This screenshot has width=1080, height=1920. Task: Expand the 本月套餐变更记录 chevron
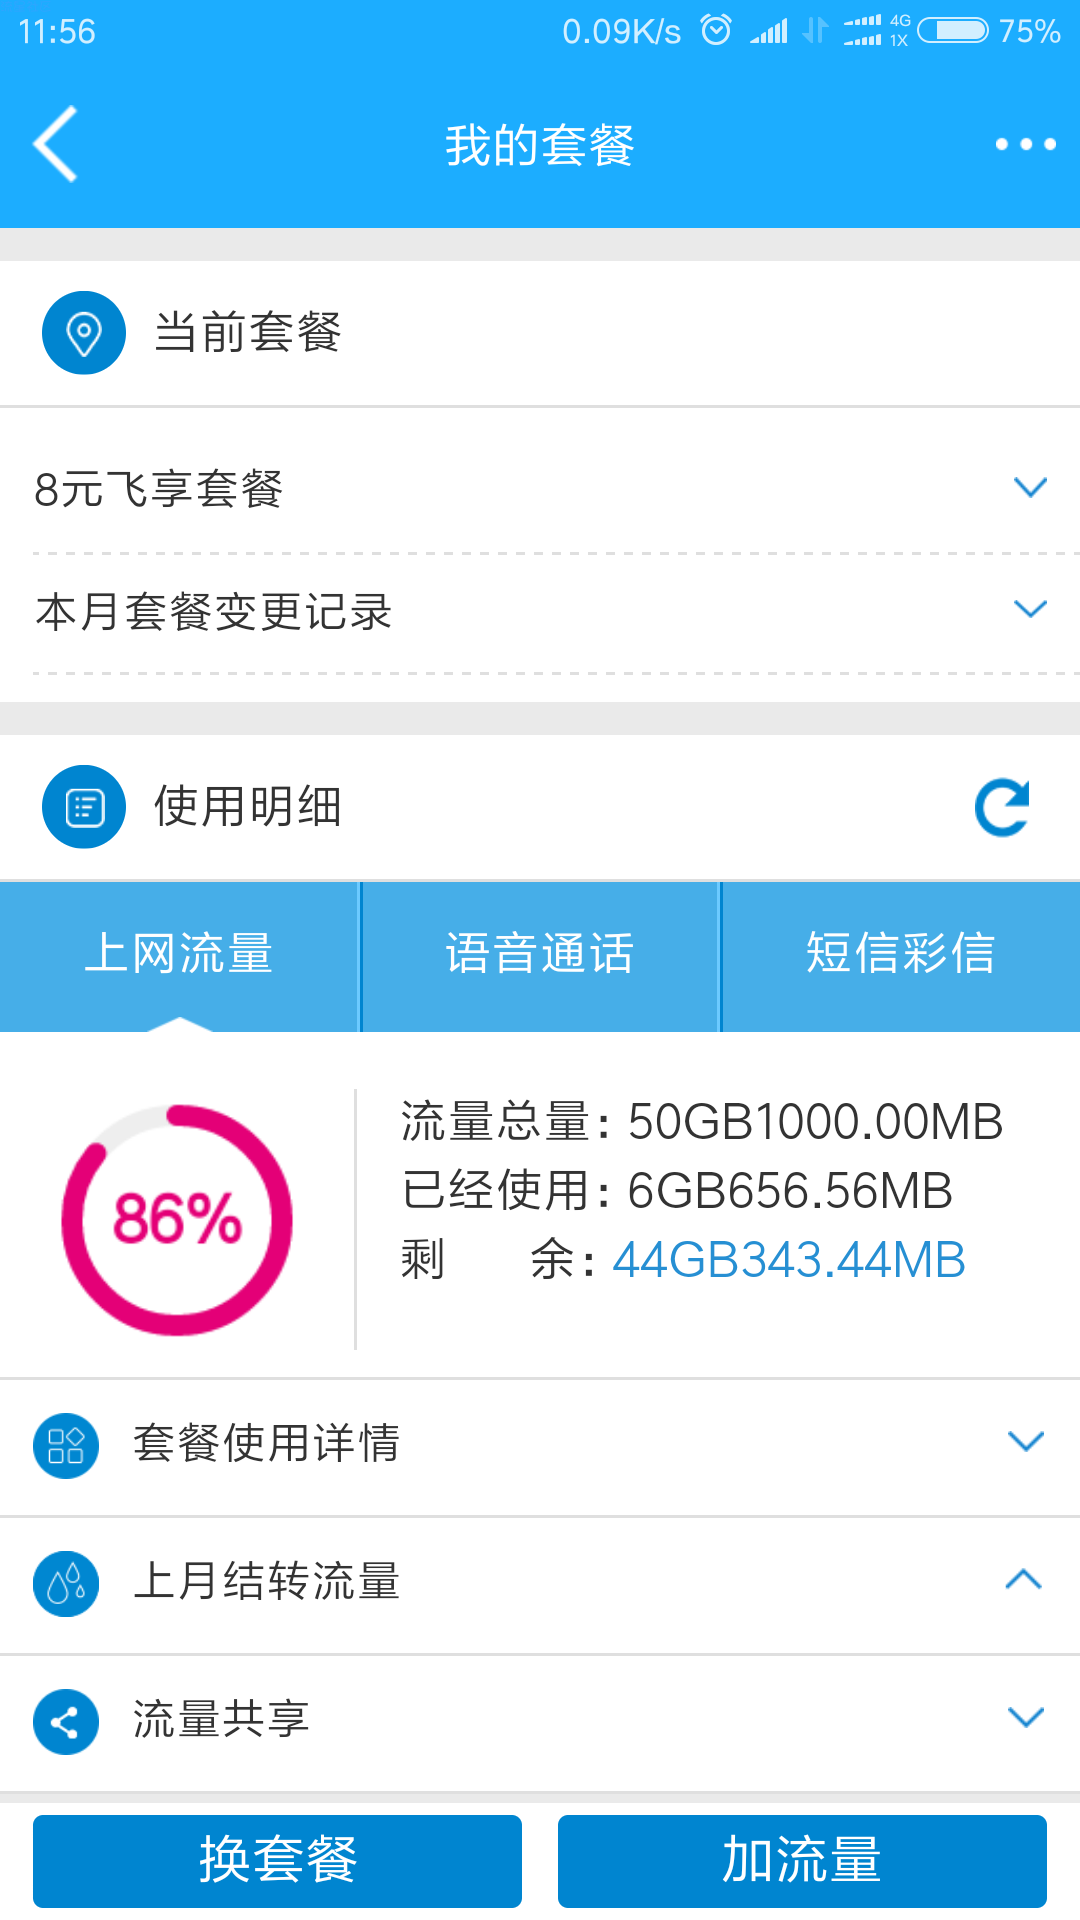(1030, 609)
